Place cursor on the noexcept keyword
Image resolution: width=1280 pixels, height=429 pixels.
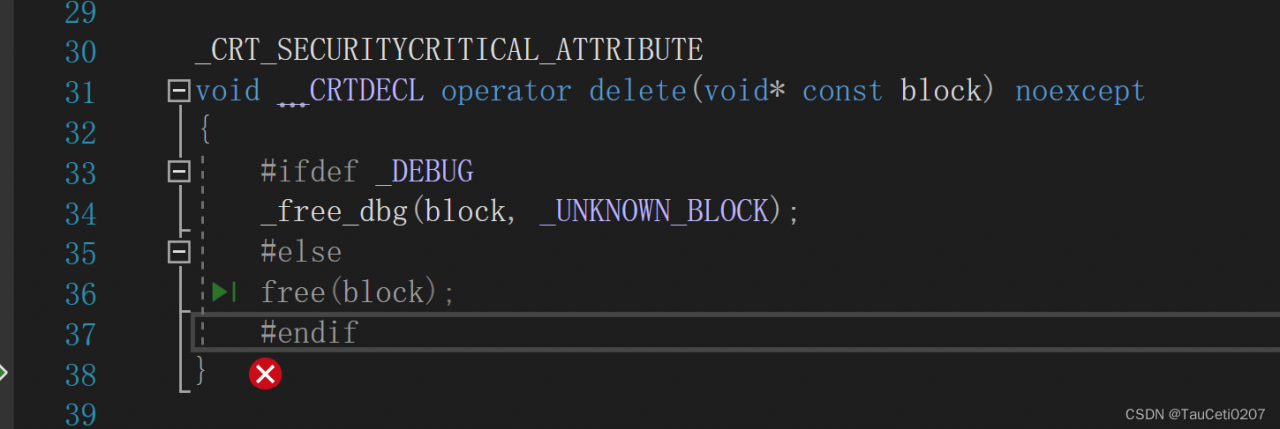(1080, 92)
